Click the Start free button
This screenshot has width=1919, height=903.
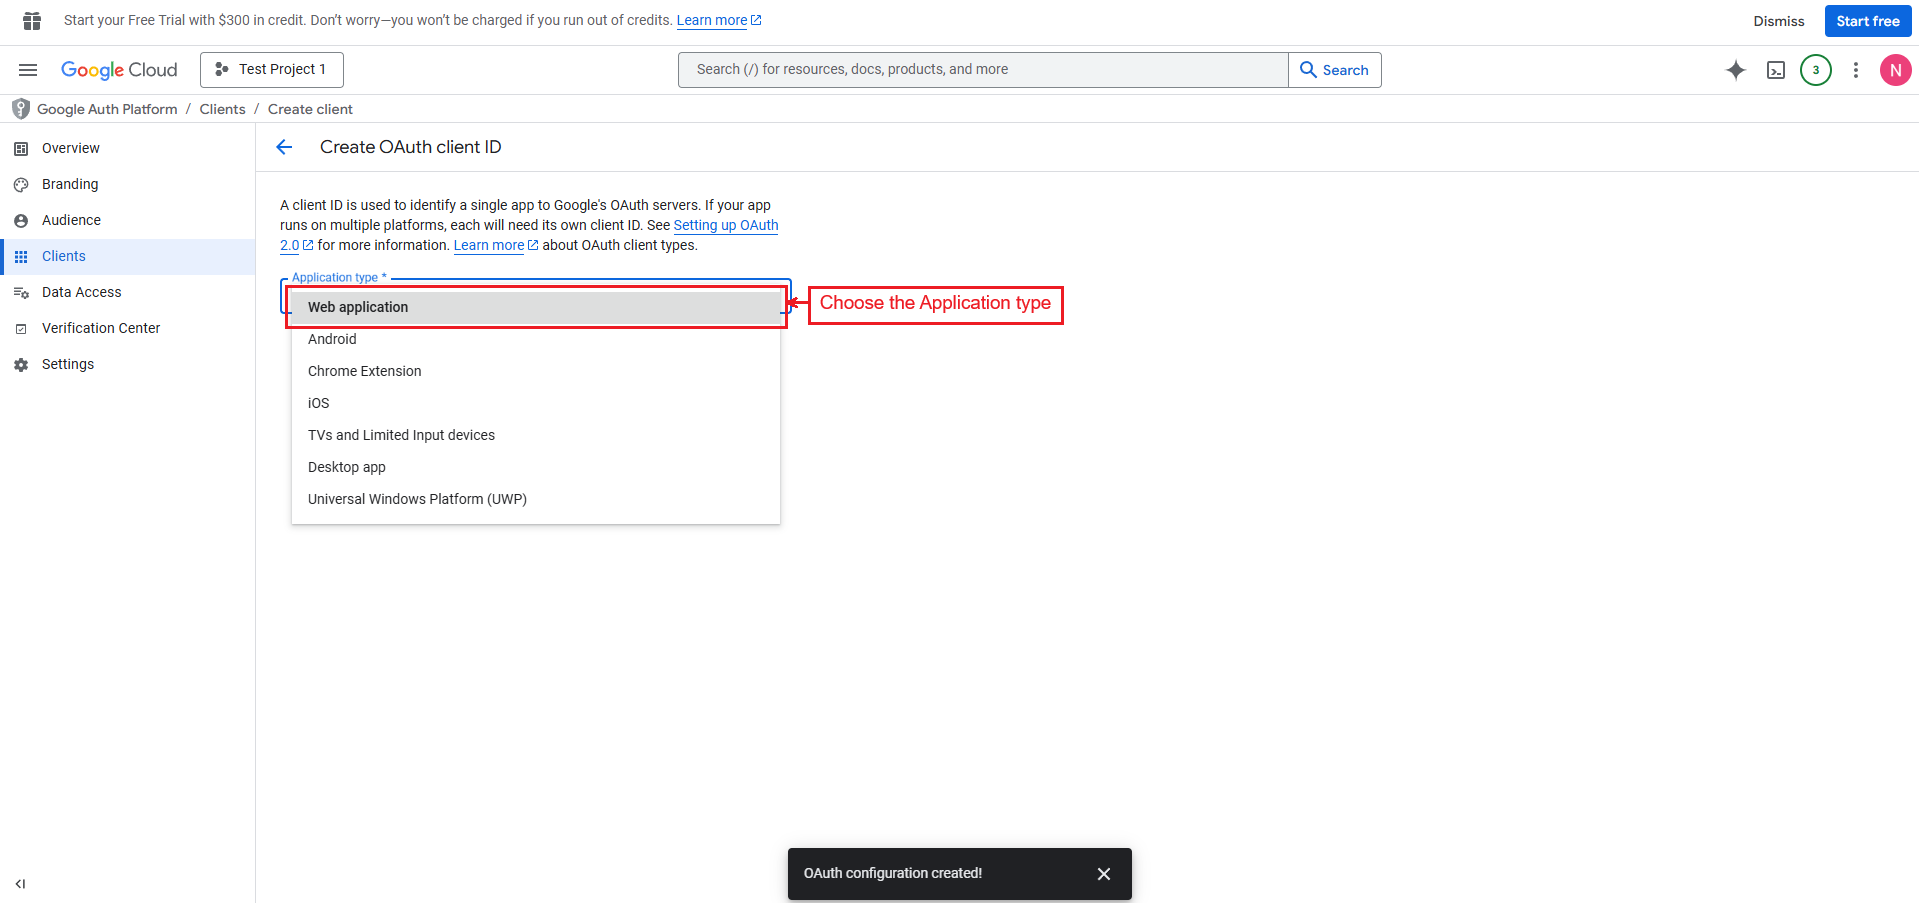point(1867,21)
